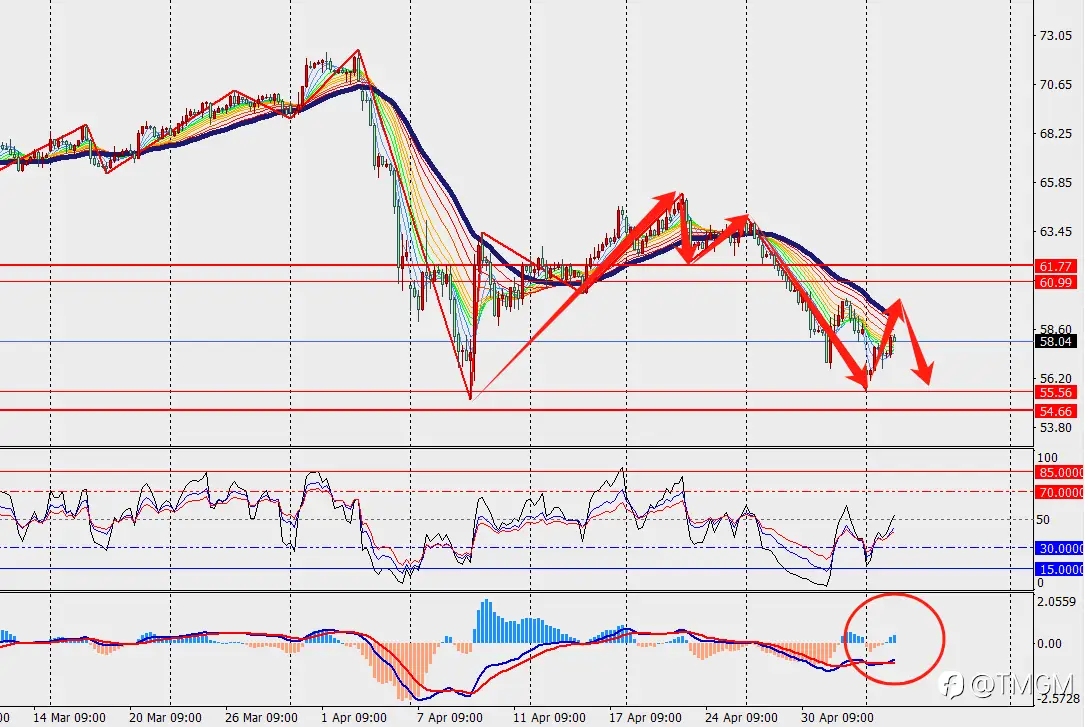Select the blue 30.0000 level label
Image resolution: width=1085 pixels, height=727 pixels.
[1059, 548]
